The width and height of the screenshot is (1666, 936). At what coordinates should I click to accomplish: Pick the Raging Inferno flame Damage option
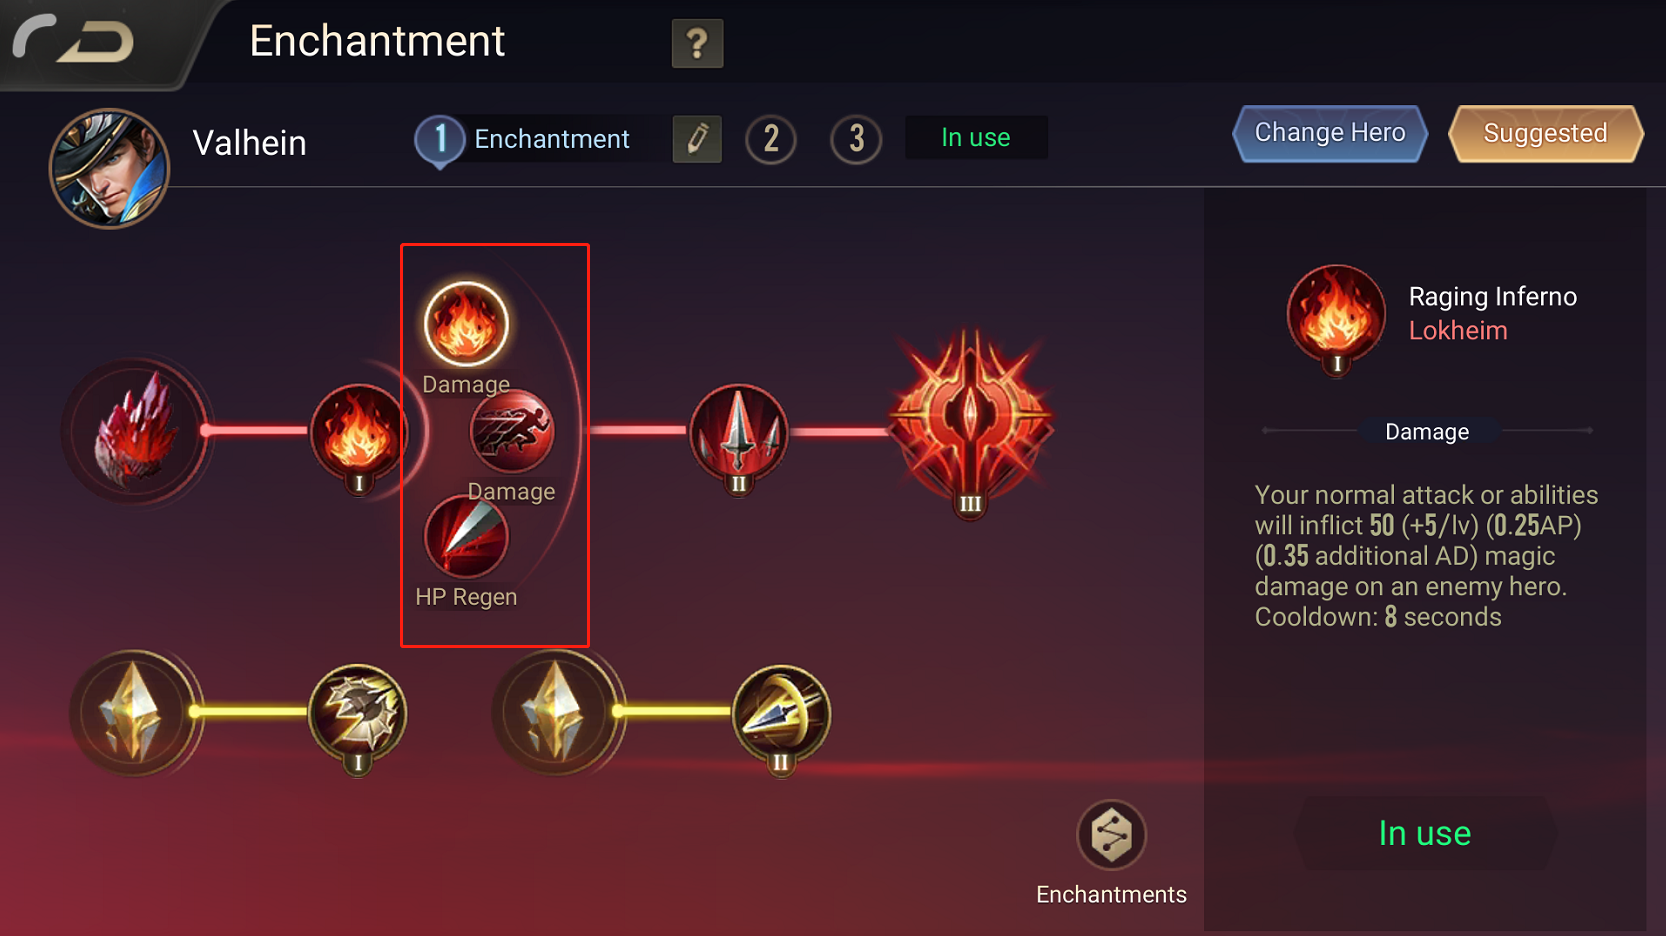coord(466,323)
